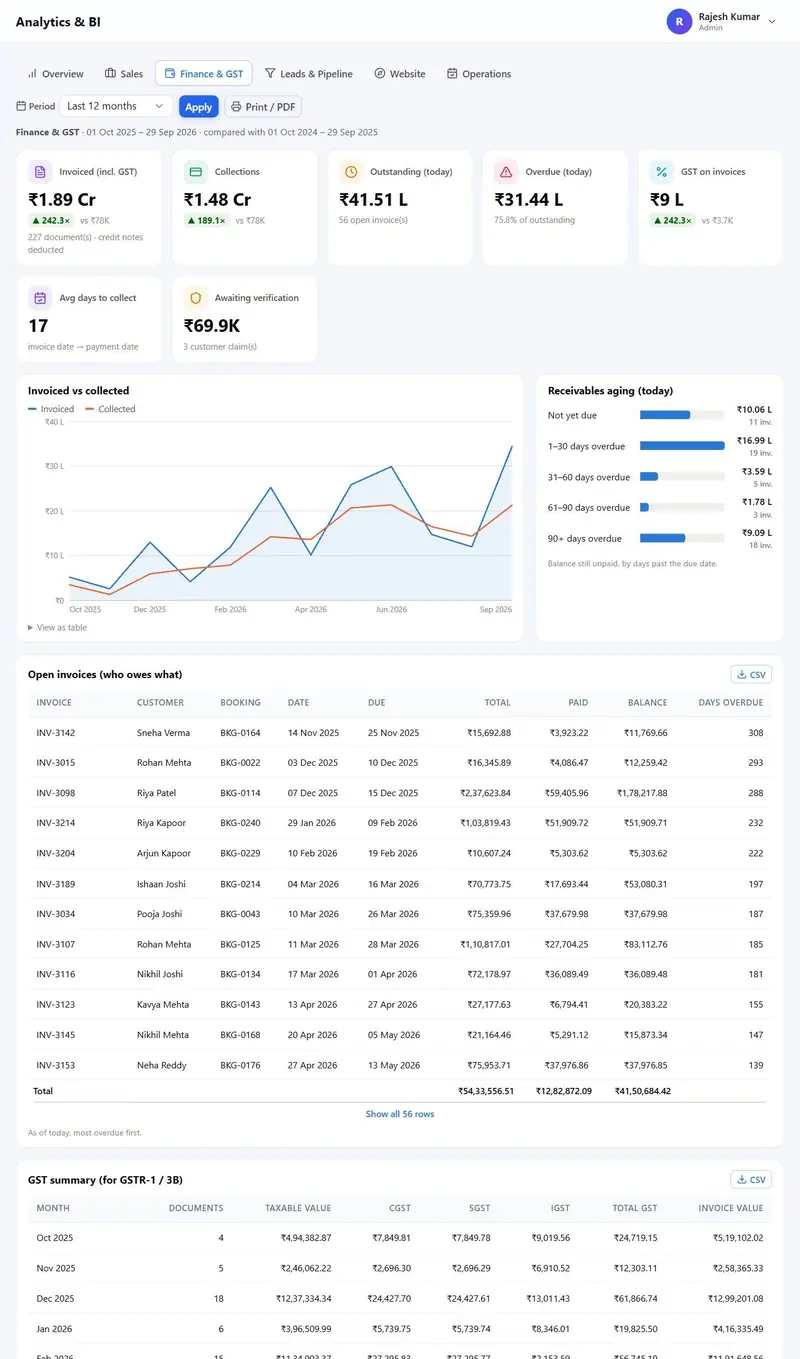Click invoice INV-3116
Image resolution: width=800 pixels, height=1359 pixels.
56,974
